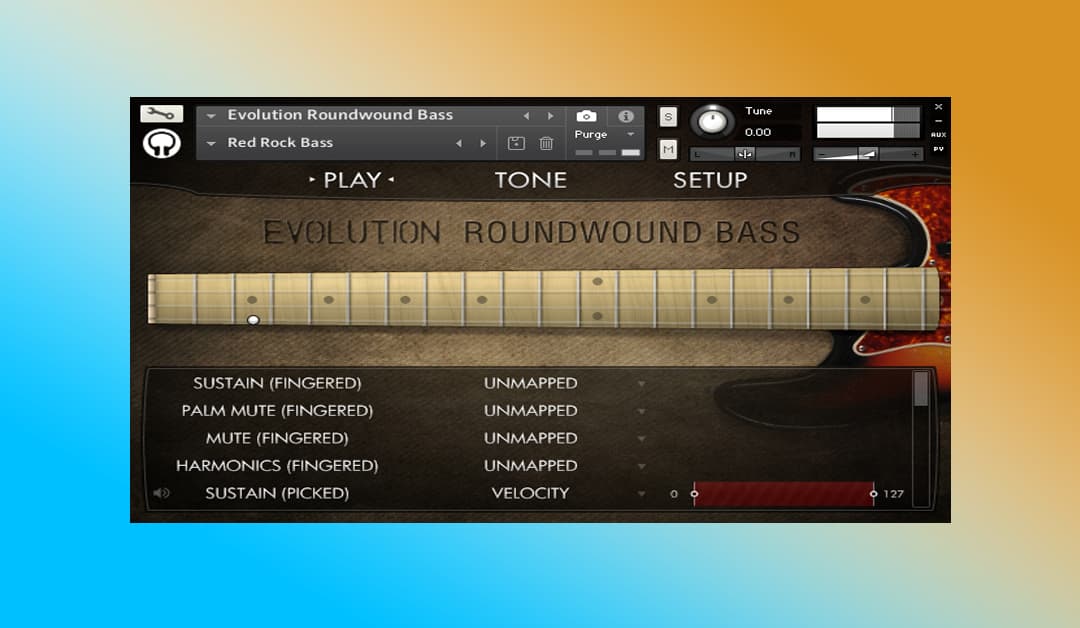Toggle the PV button

click(x=938, y=149)
